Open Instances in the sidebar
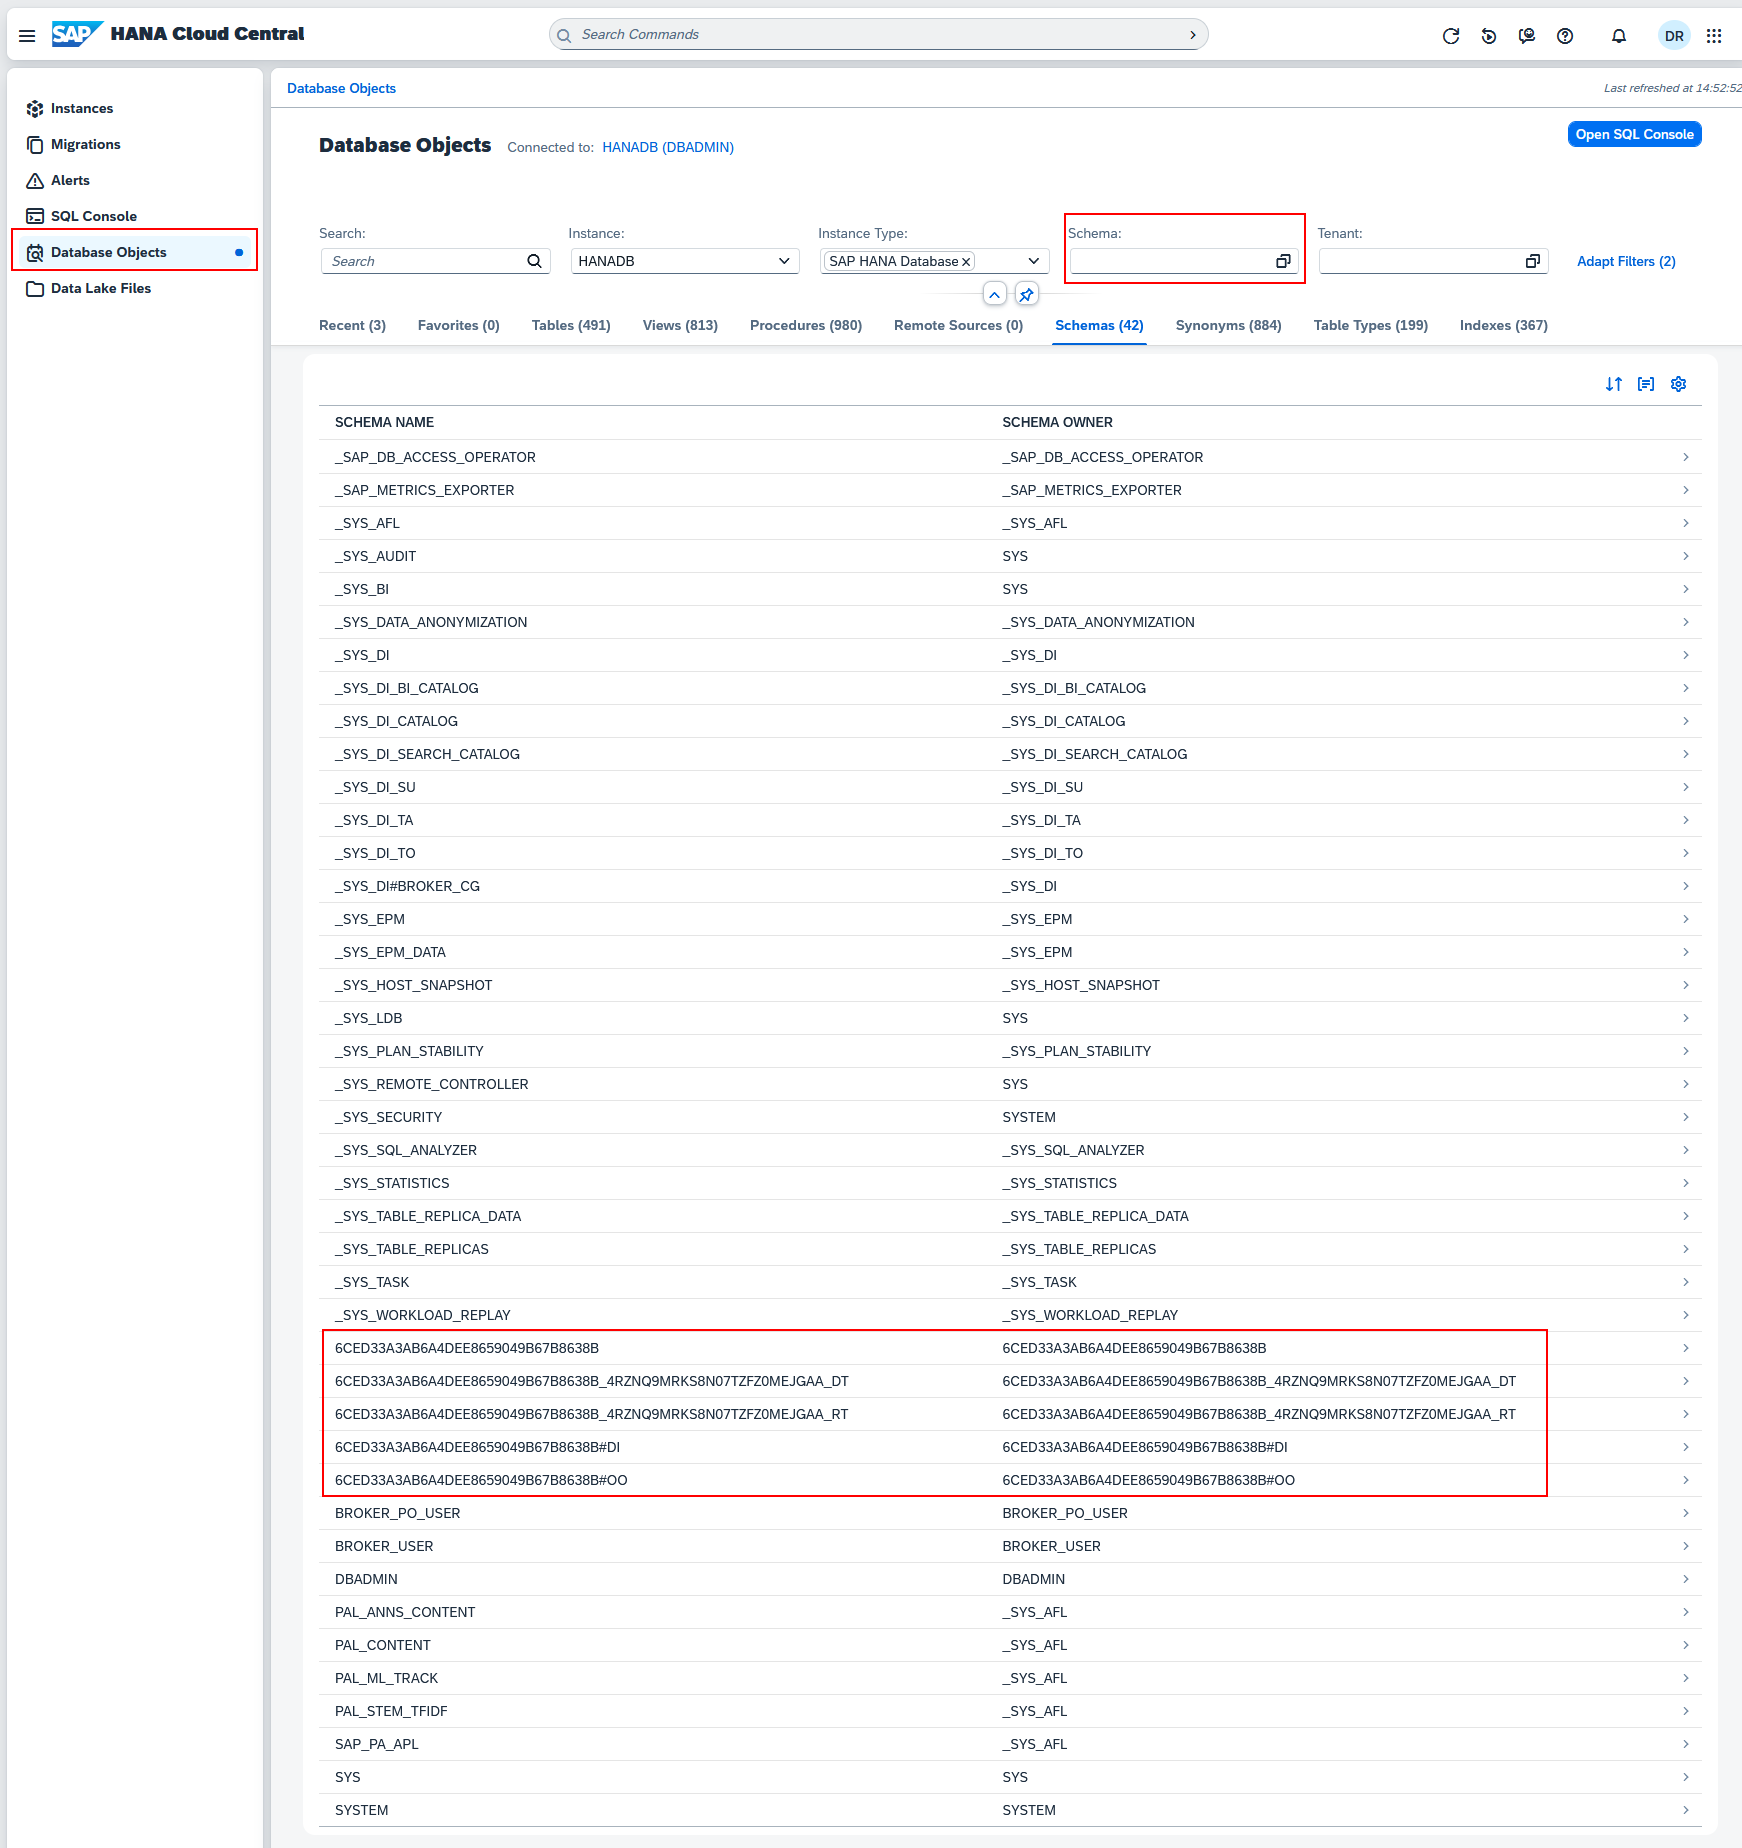Screen dimensions: 1742x1848 [x=135, y=108]
